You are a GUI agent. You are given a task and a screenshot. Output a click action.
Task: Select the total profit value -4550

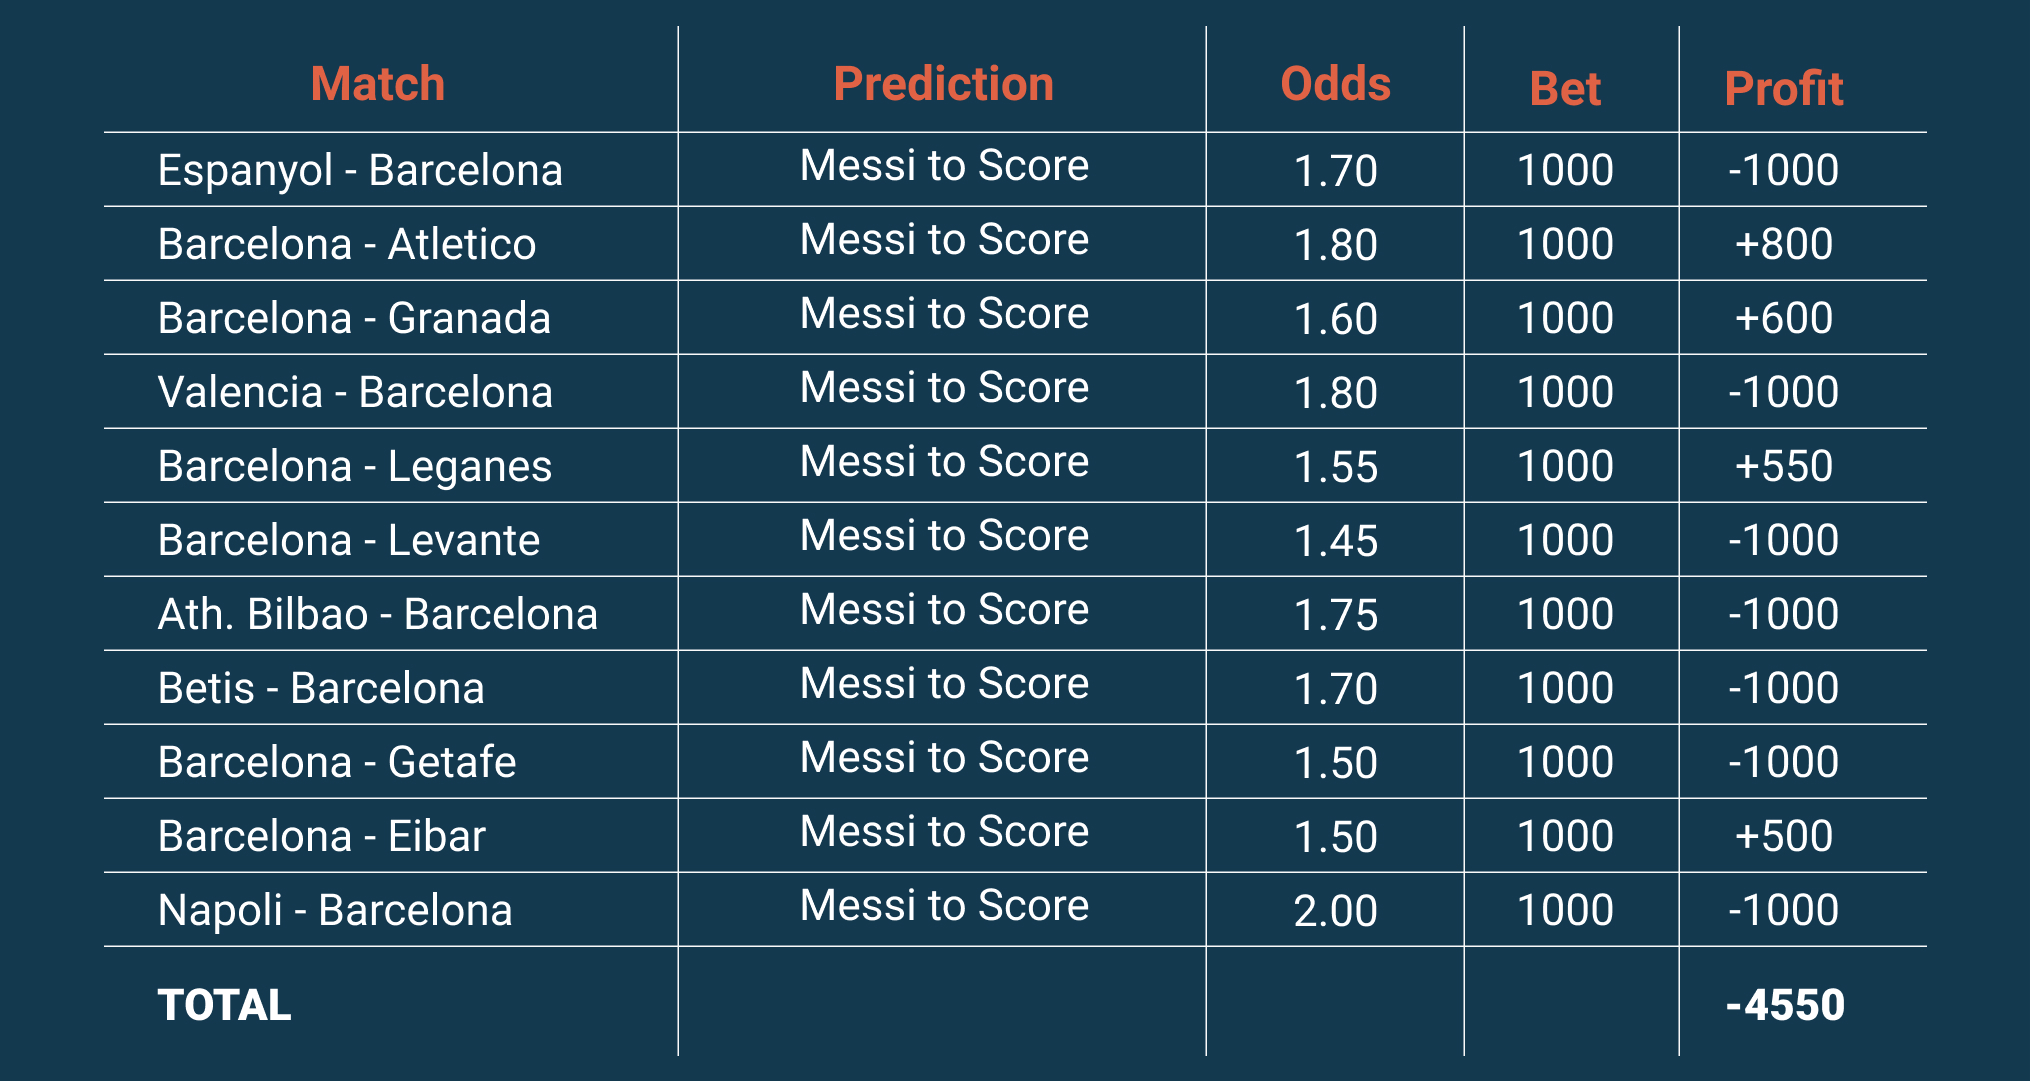click(x=1785, y=1005)
